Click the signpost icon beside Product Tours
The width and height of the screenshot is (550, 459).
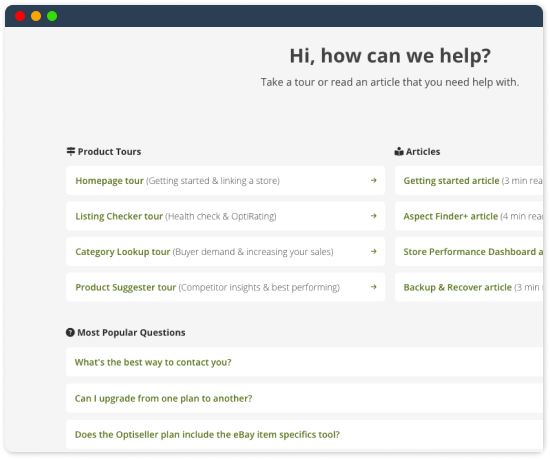71,151
